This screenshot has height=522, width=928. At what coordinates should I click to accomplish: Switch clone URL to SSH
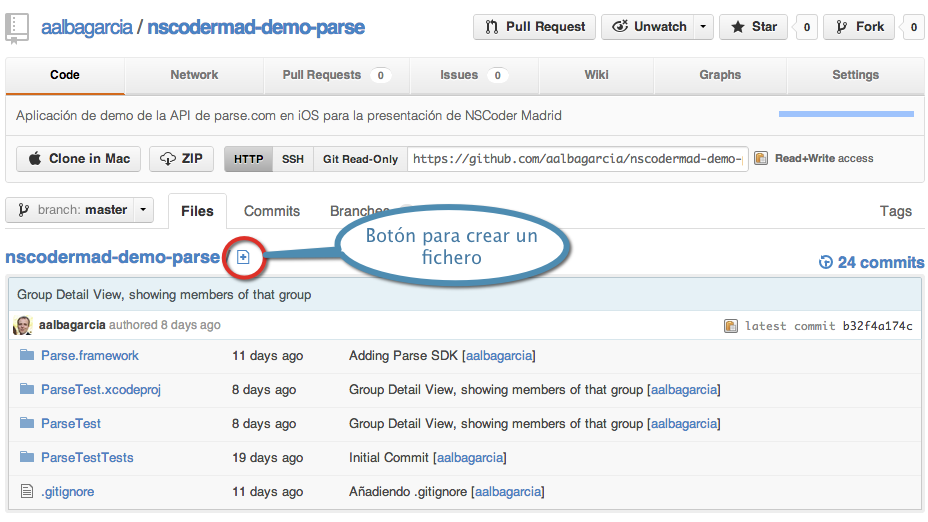[293, 159]
